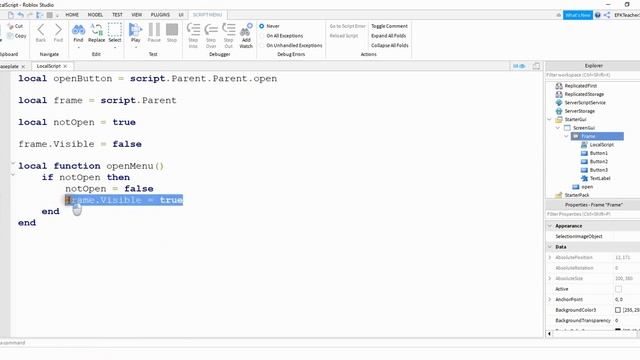This screenshot has width=640, height=360.
Task: Select Button1 in the Explorer tree
Action: click(x=598, y=153)
